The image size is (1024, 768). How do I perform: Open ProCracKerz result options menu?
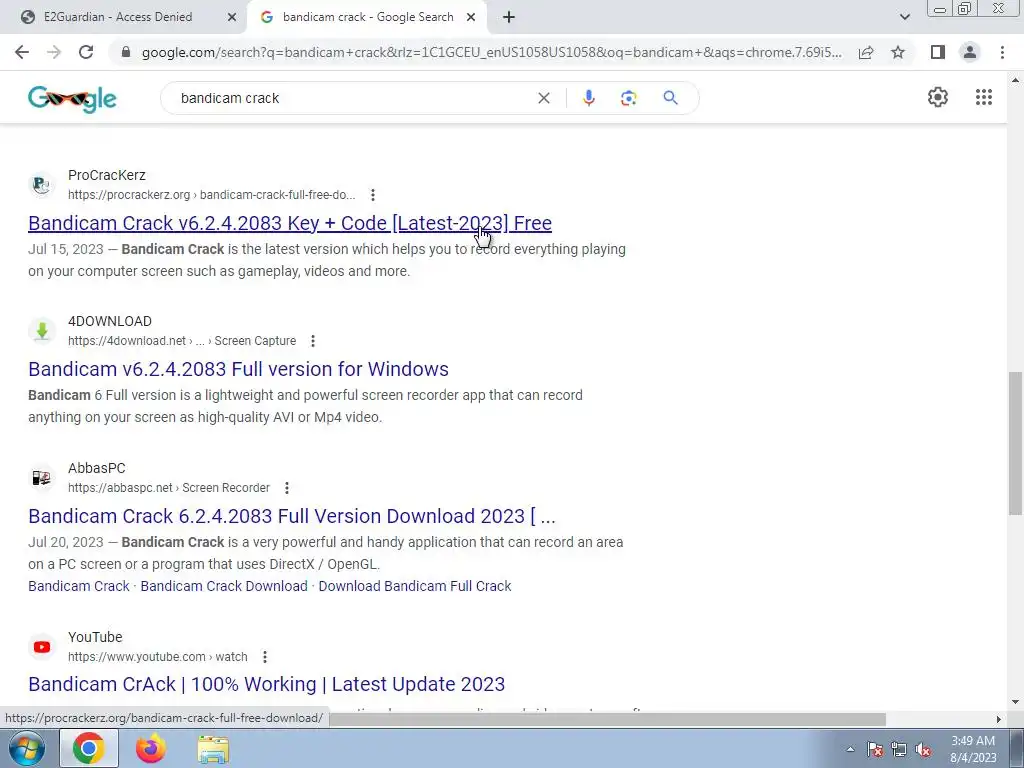click(372, 195)
